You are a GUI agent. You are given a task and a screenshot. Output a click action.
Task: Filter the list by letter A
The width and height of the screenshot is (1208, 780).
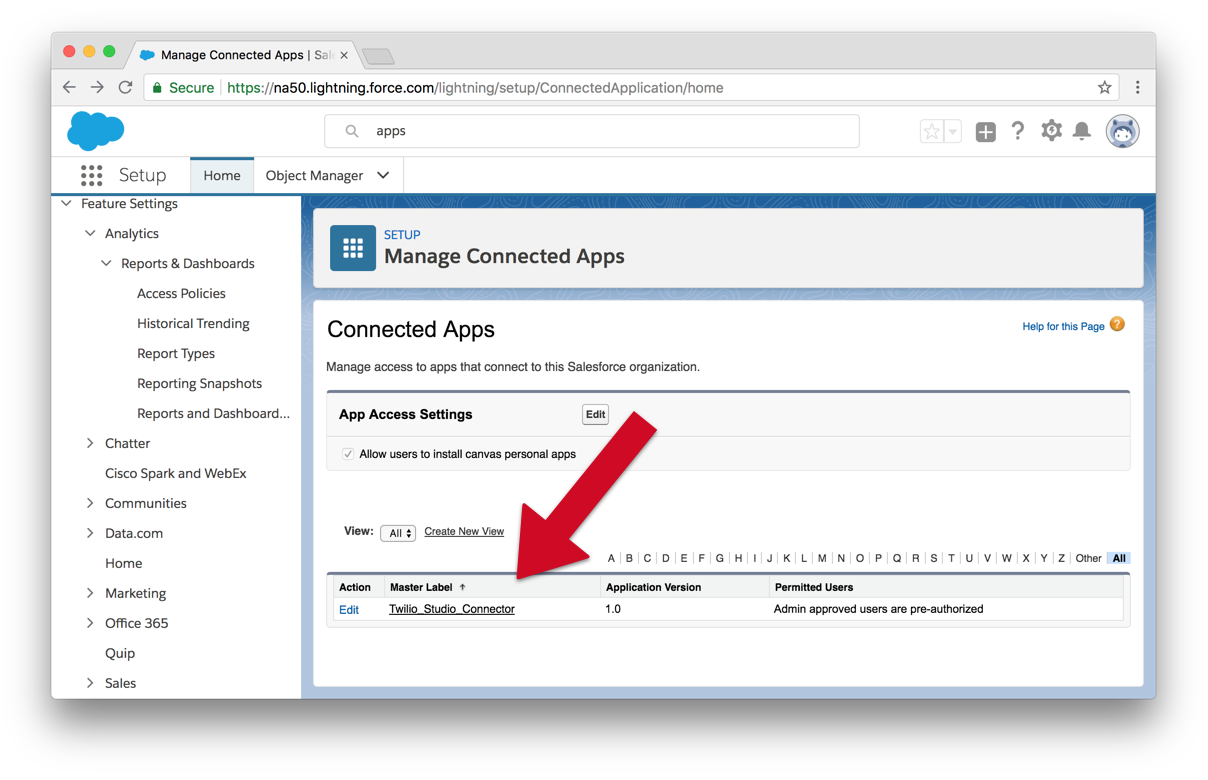tap(611, 559)
